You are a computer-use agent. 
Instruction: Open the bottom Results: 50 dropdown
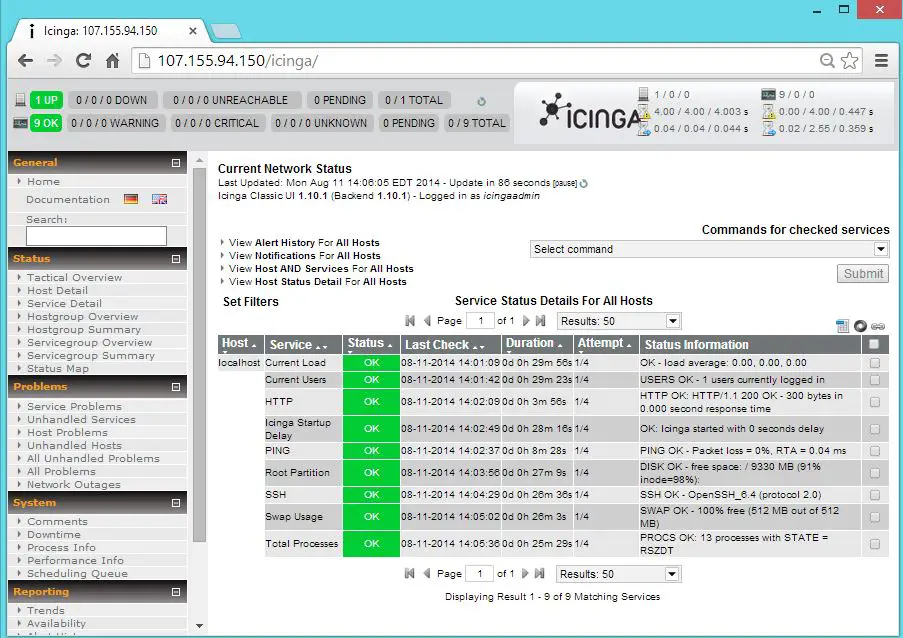pos(619,574)
